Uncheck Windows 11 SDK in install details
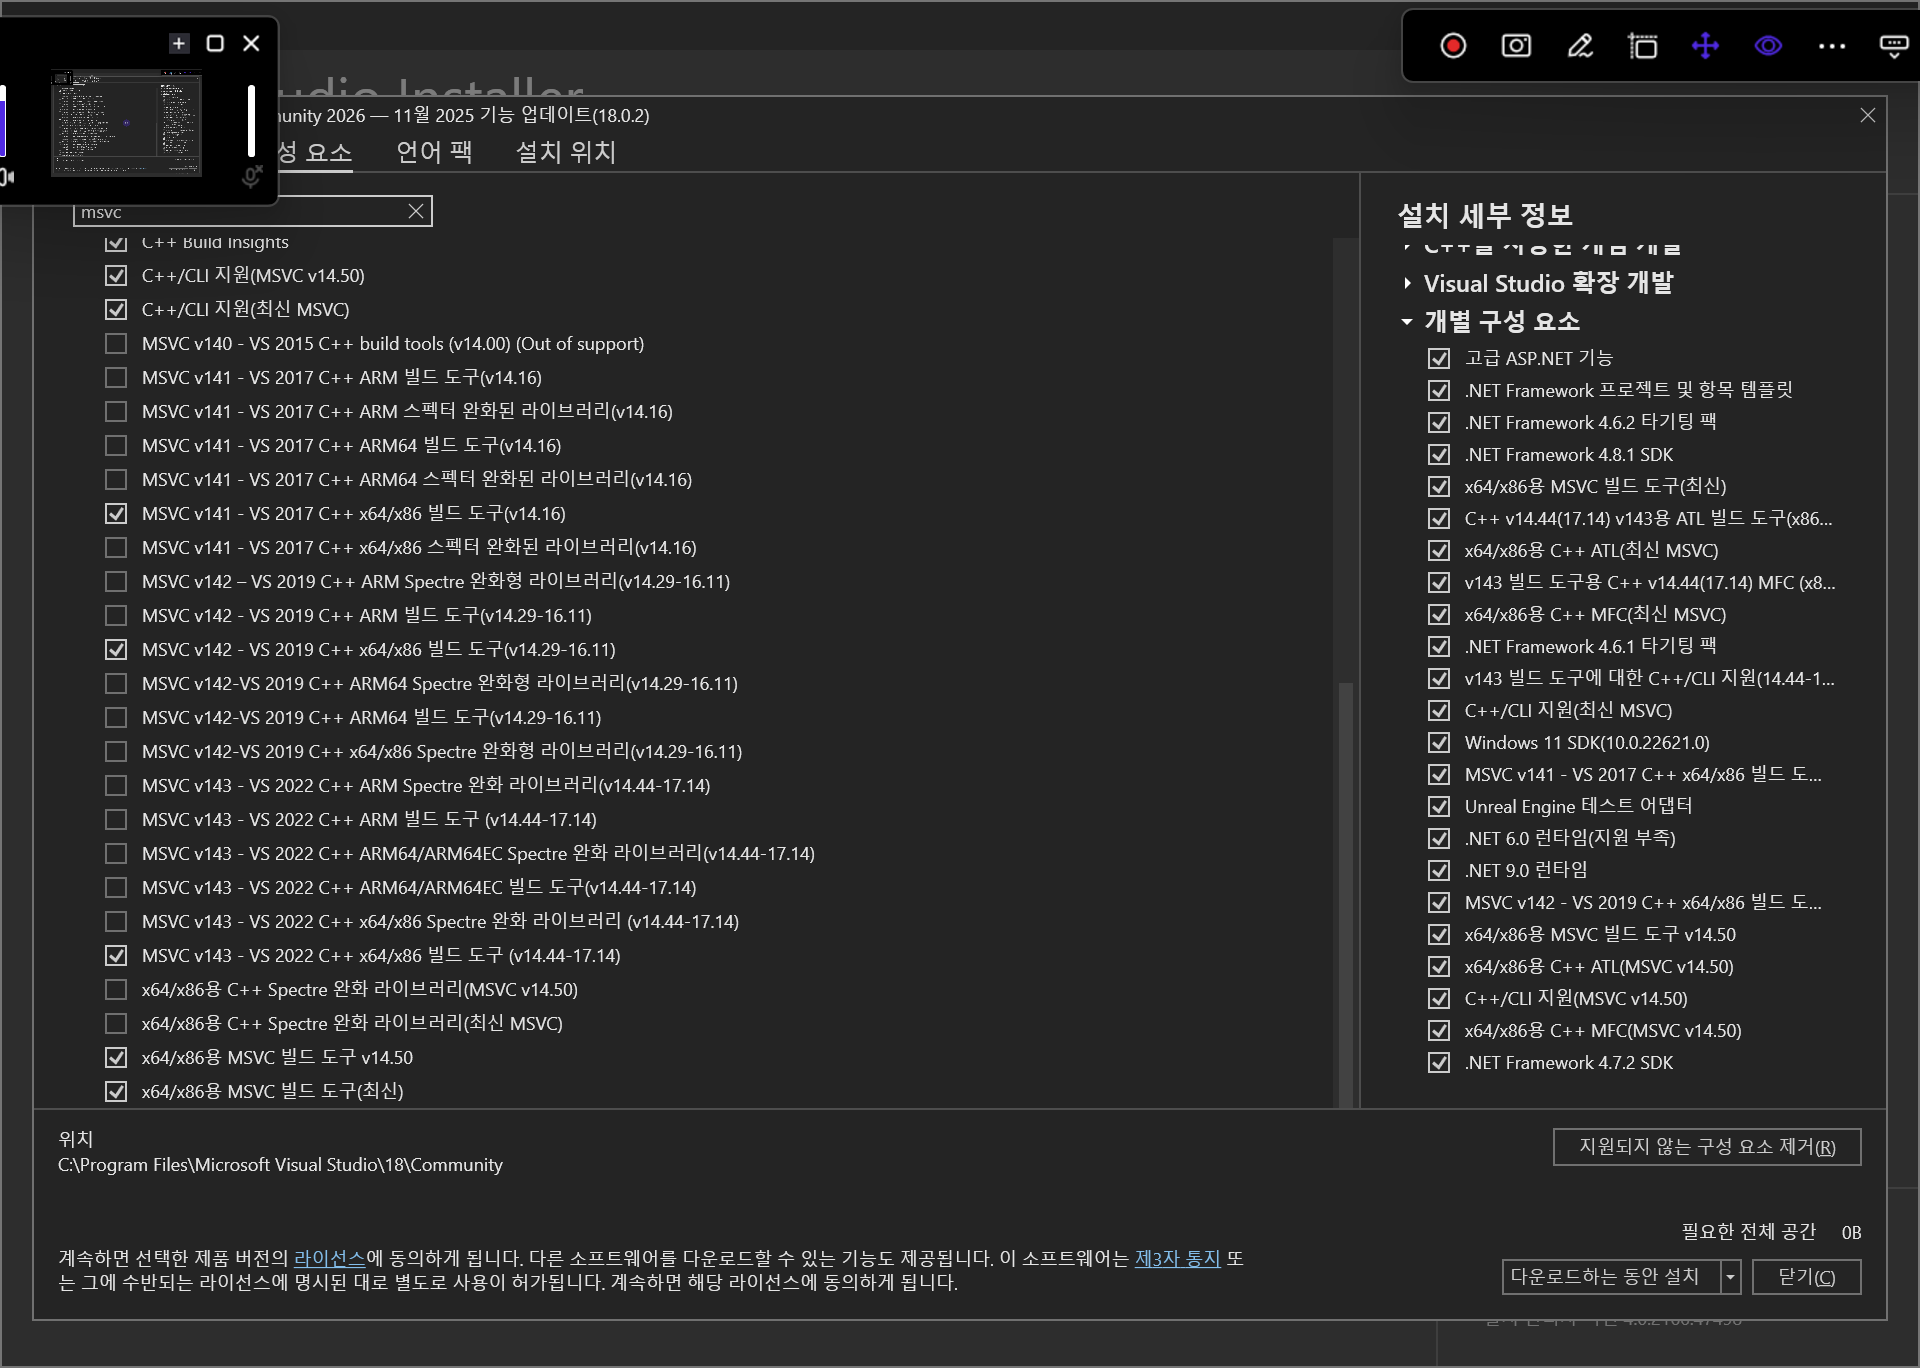Viewport: 1920px width, 1368px height. 1439,742
